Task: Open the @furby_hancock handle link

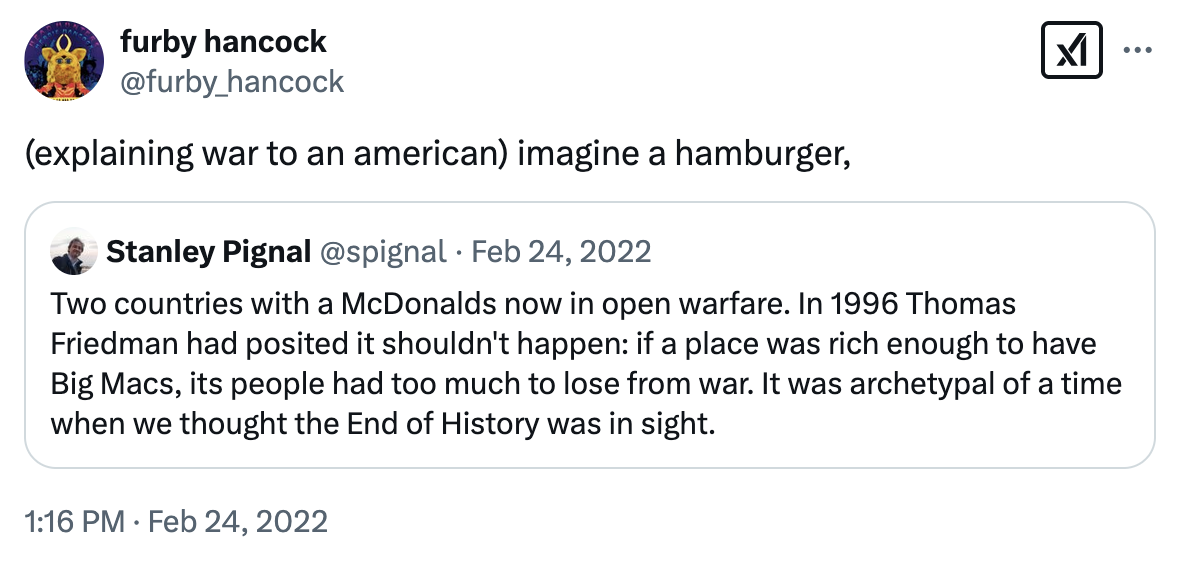Action: (x=231, y=81)
